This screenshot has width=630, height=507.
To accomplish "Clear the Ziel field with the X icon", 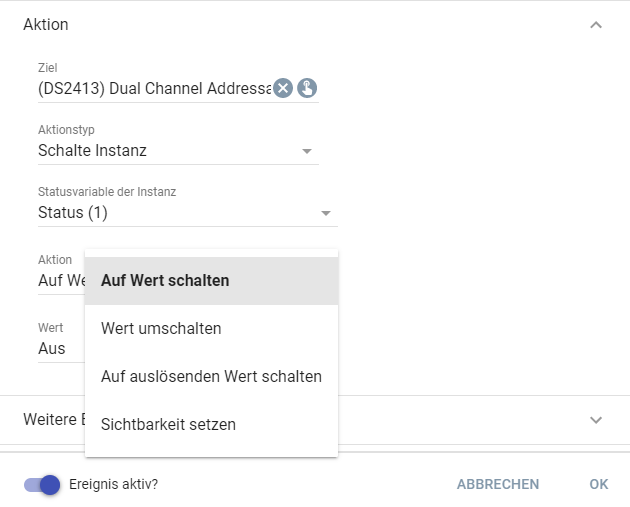I will pos(283,89).
